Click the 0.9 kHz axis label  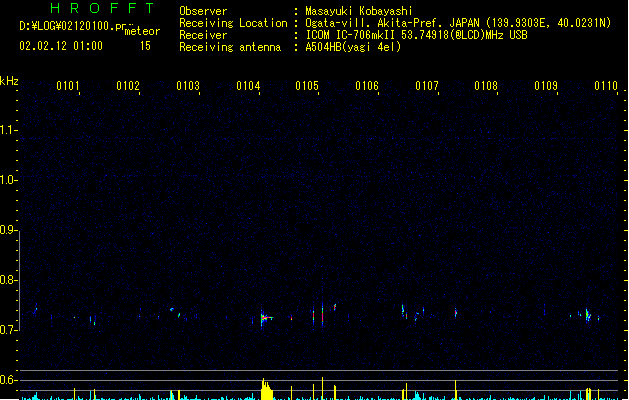[8, 230]
